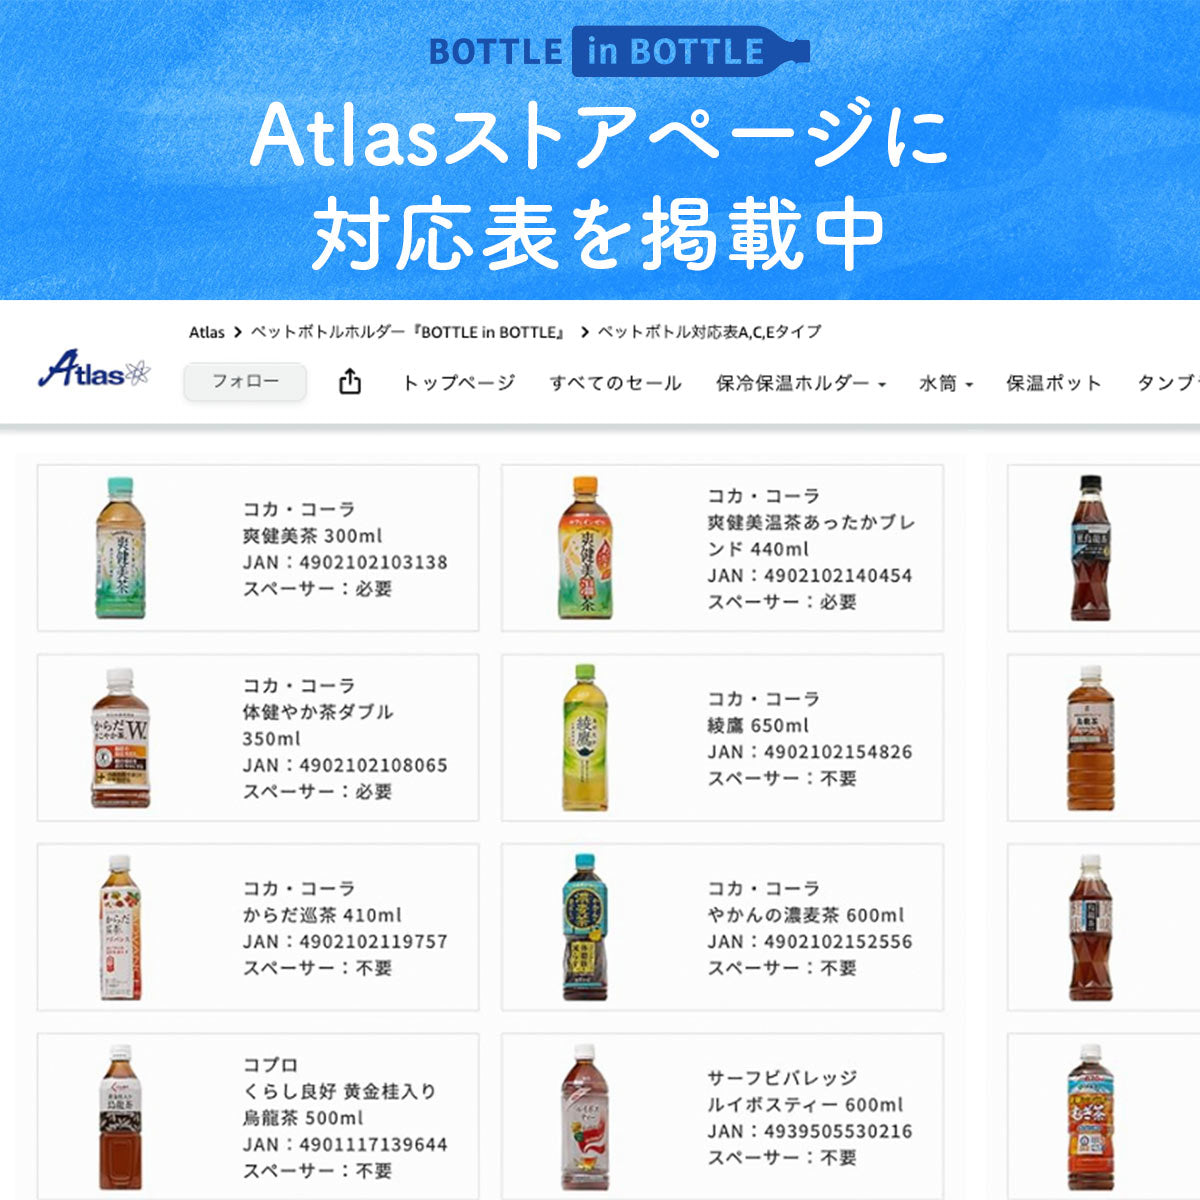This screenshot has height=1200, width=1200.
Task: Select the からだ巡茶 410ml bottle image
Action: click(120, 927)
